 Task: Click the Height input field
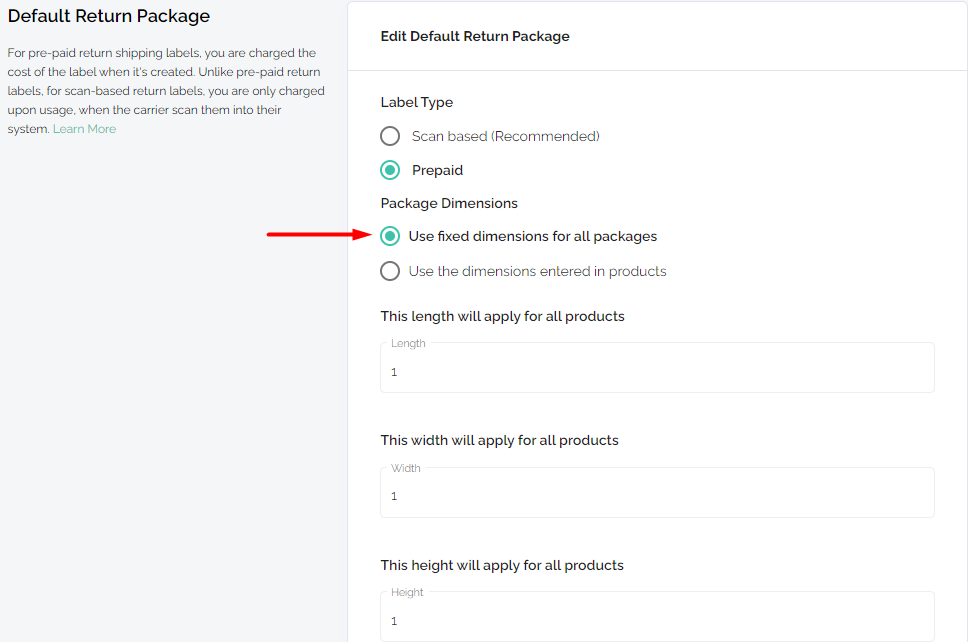pos(657,621)
